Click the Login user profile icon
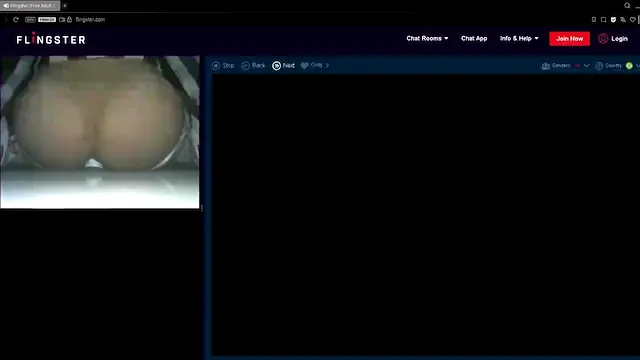640x360 pixels. pyautogui.click(x=603, y=38)
